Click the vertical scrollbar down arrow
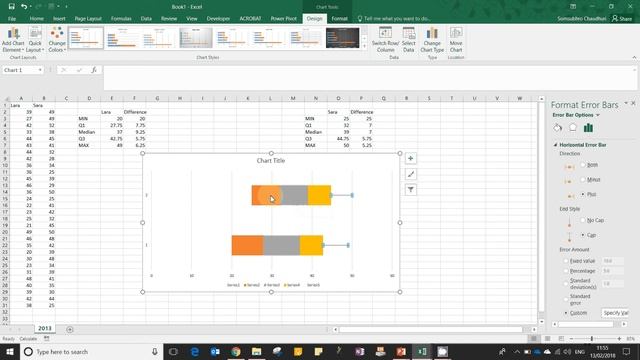 coord(541,322)
